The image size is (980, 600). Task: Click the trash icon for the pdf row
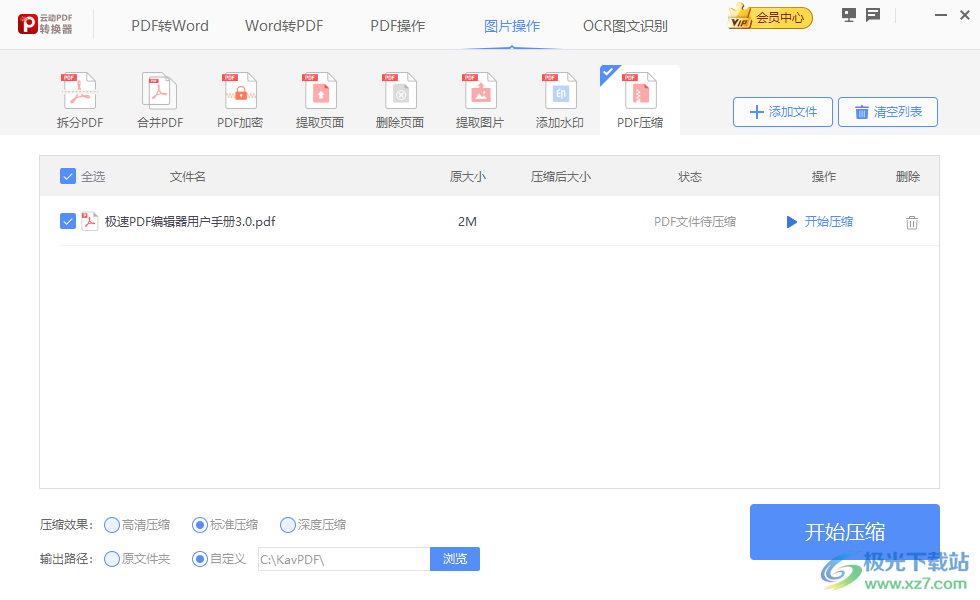point(912,222)
